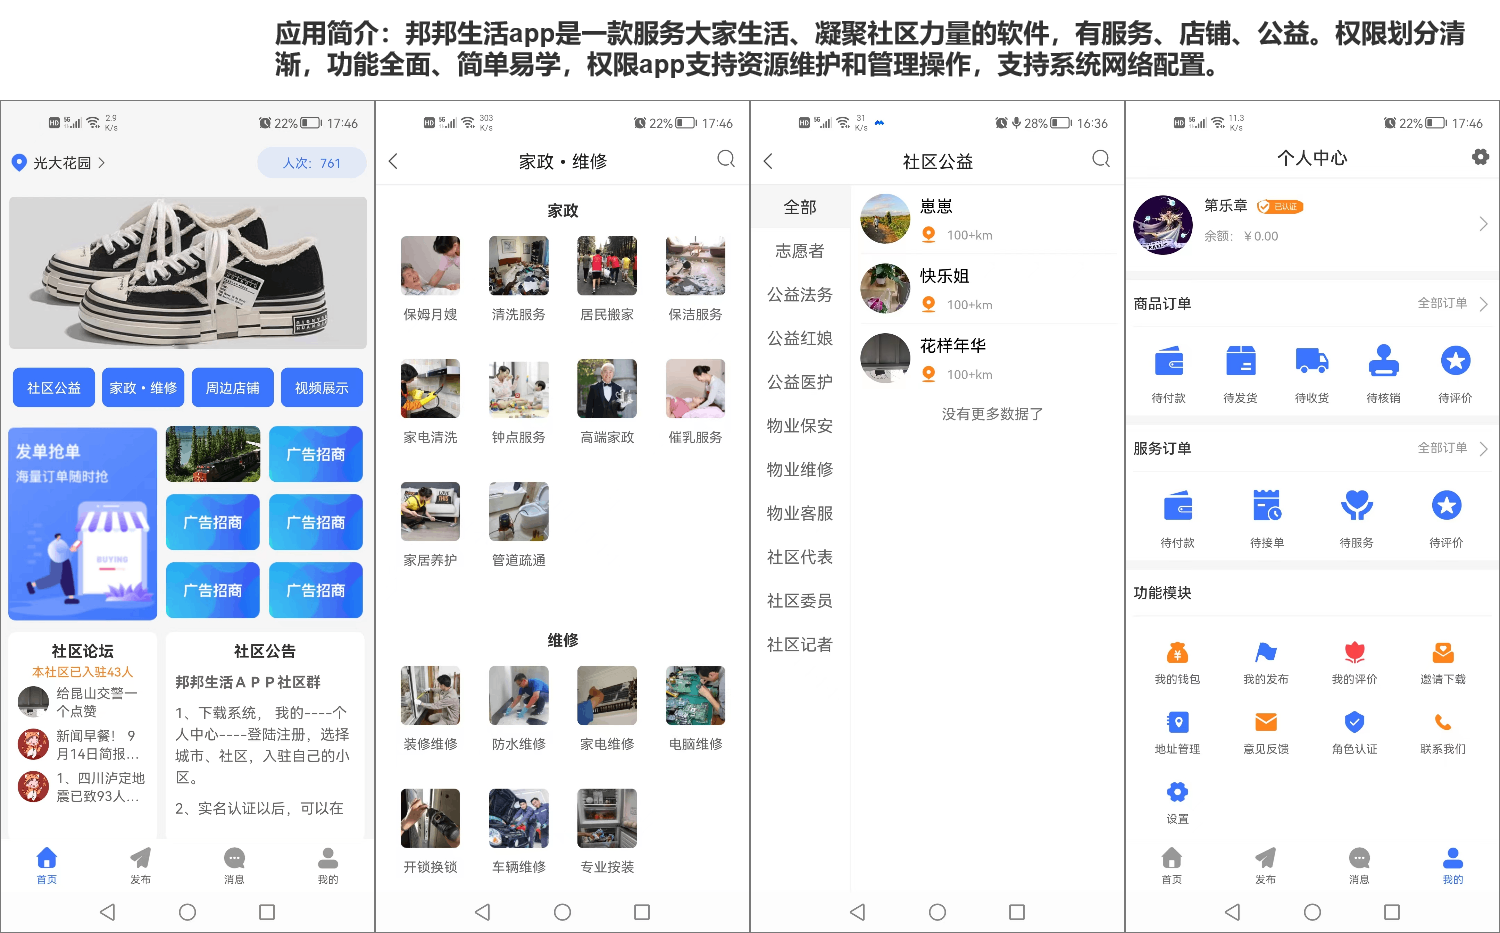Tap the 待核销 stamp icon
The width and height of the screenshot is (1500, 933).
[x=1383, y=361]
